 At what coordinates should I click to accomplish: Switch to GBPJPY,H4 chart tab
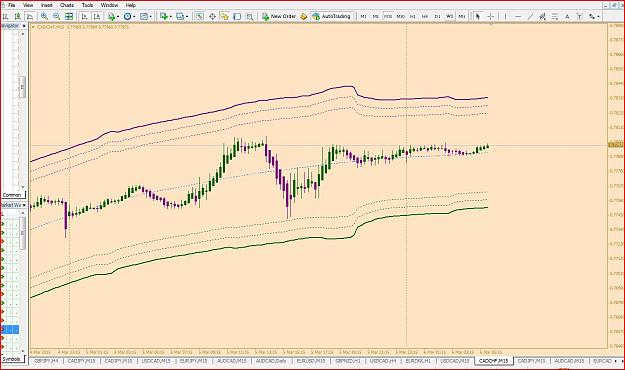click(46, 361)
